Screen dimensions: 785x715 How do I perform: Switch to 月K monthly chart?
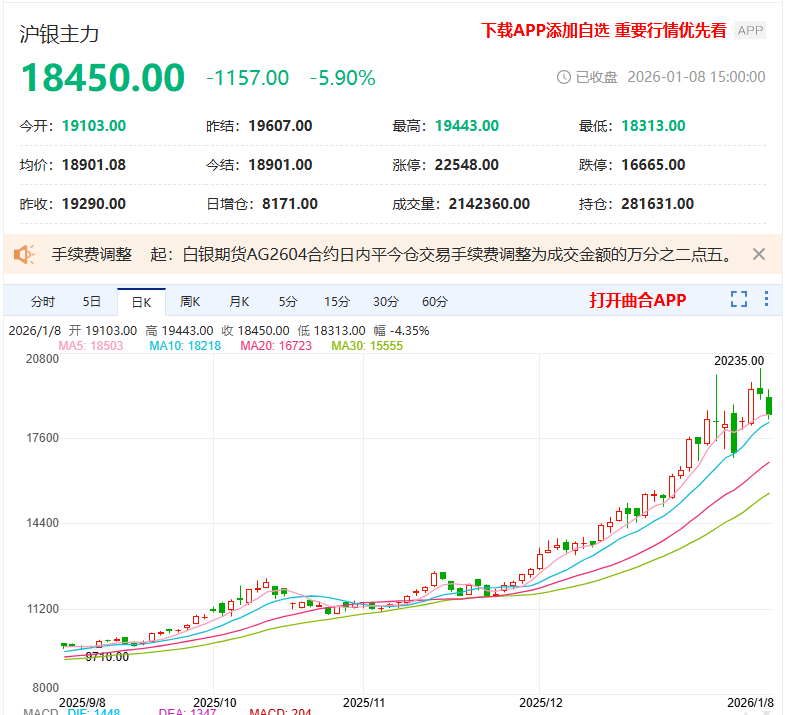tap(239, 301)
